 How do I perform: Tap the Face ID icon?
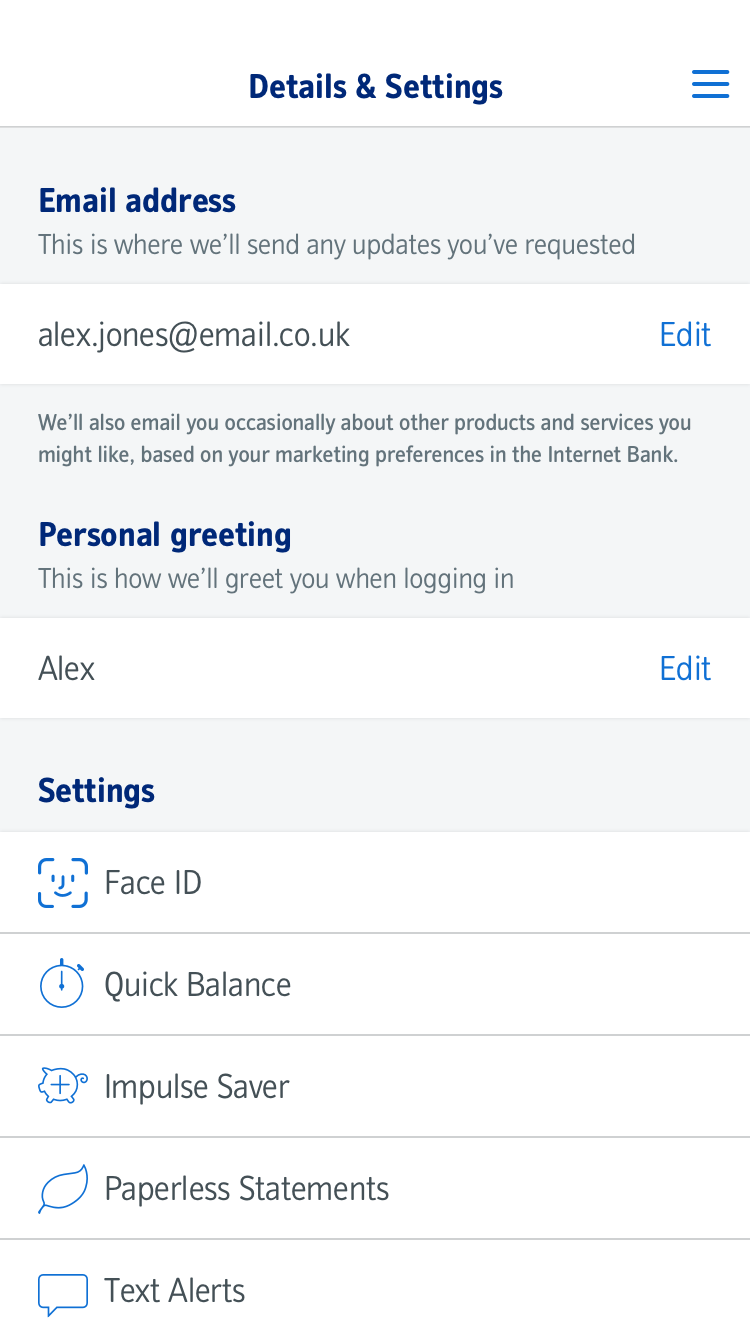click(62, 883)
